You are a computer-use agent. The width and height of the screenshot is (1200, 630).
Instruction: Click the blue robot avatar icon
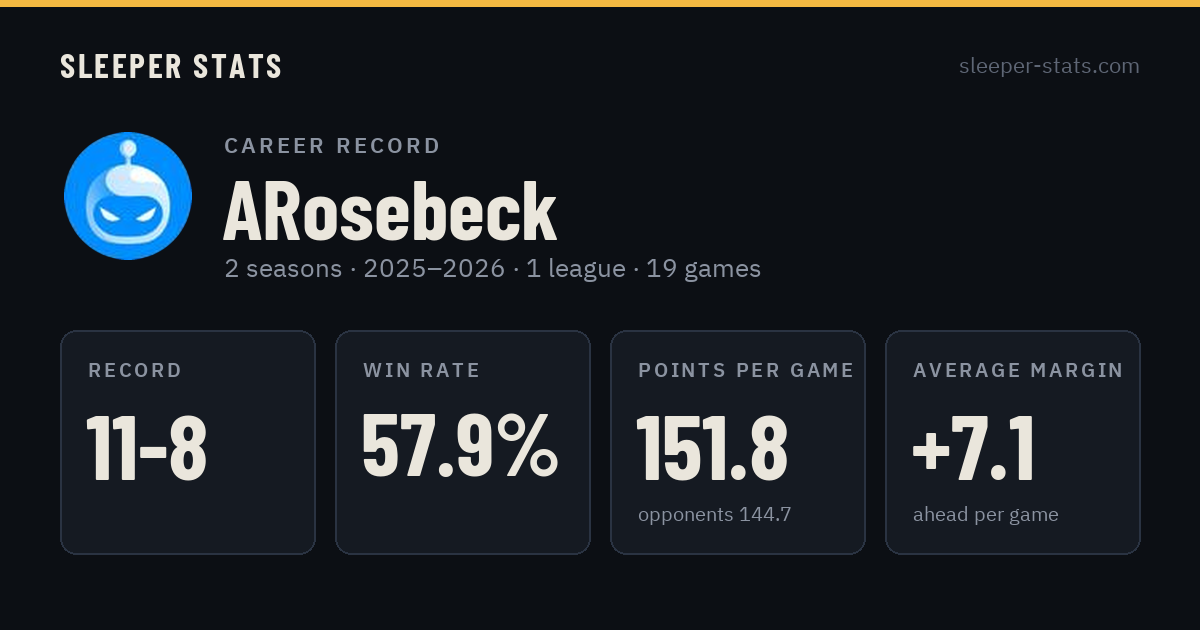point(128,196)
